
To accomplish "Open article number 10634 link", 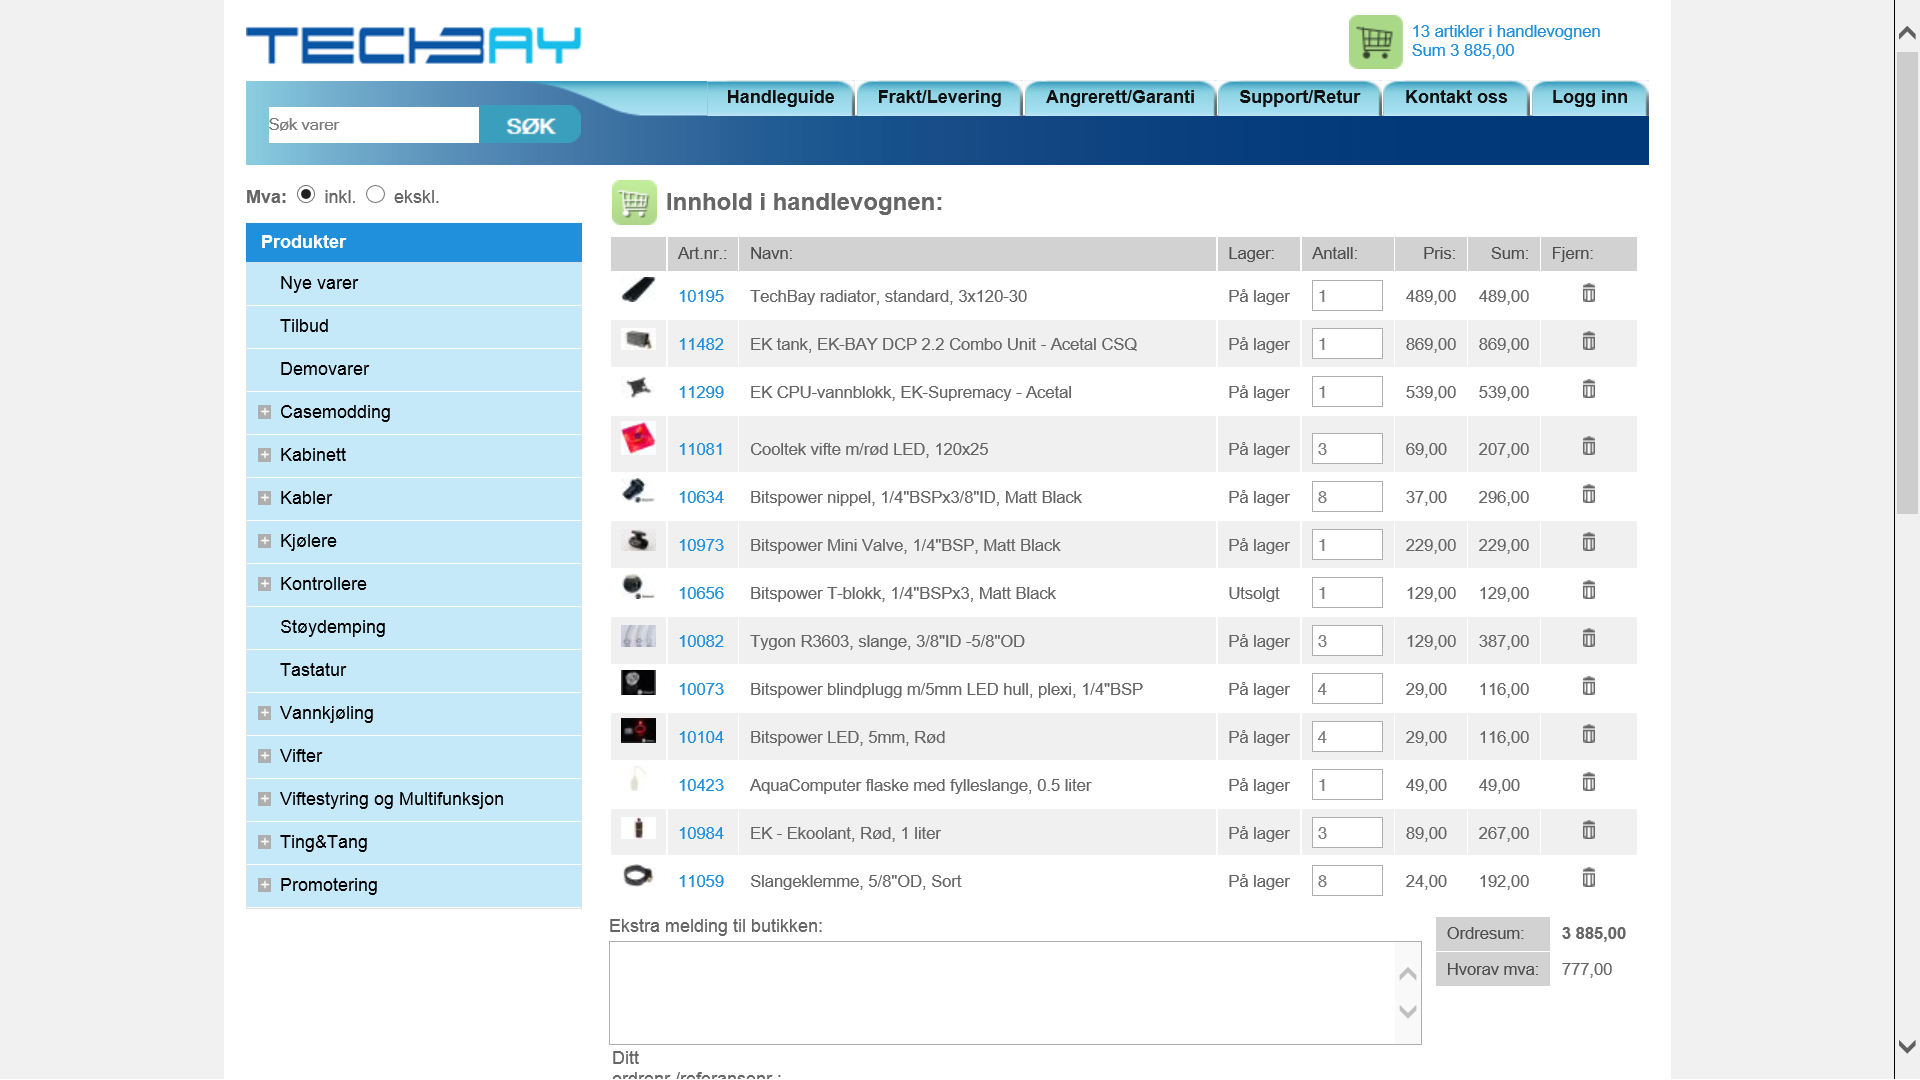I will click(x=701, y=497).
